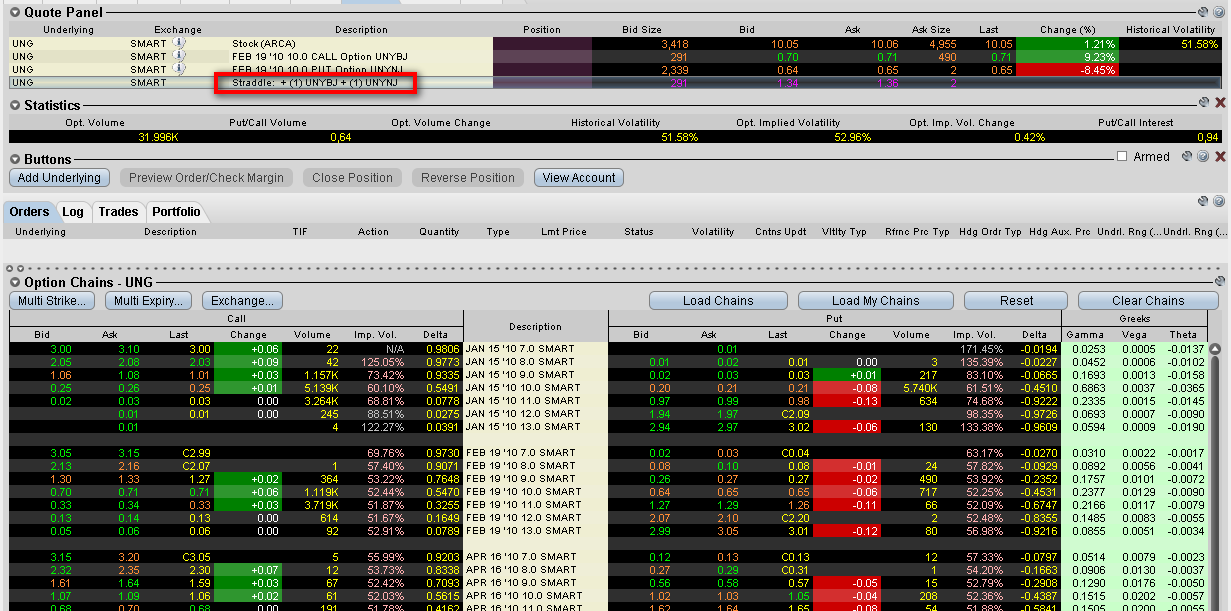Image resolution: width=1231 pixels, height=611 pixels.
Task: Click call volume cell 5.139K
Action: pyautogui.click(x=325, y=388)
